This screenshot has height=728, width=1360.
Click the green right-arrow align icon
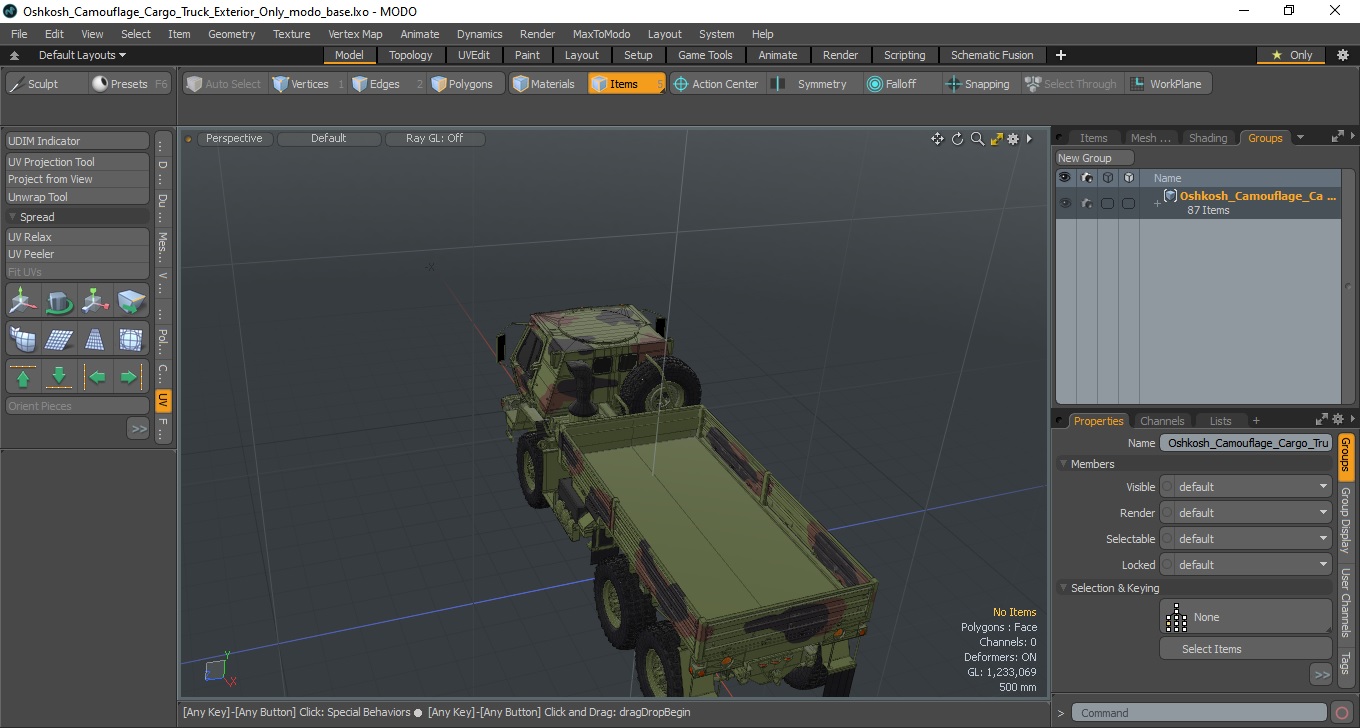coord(131,377)
